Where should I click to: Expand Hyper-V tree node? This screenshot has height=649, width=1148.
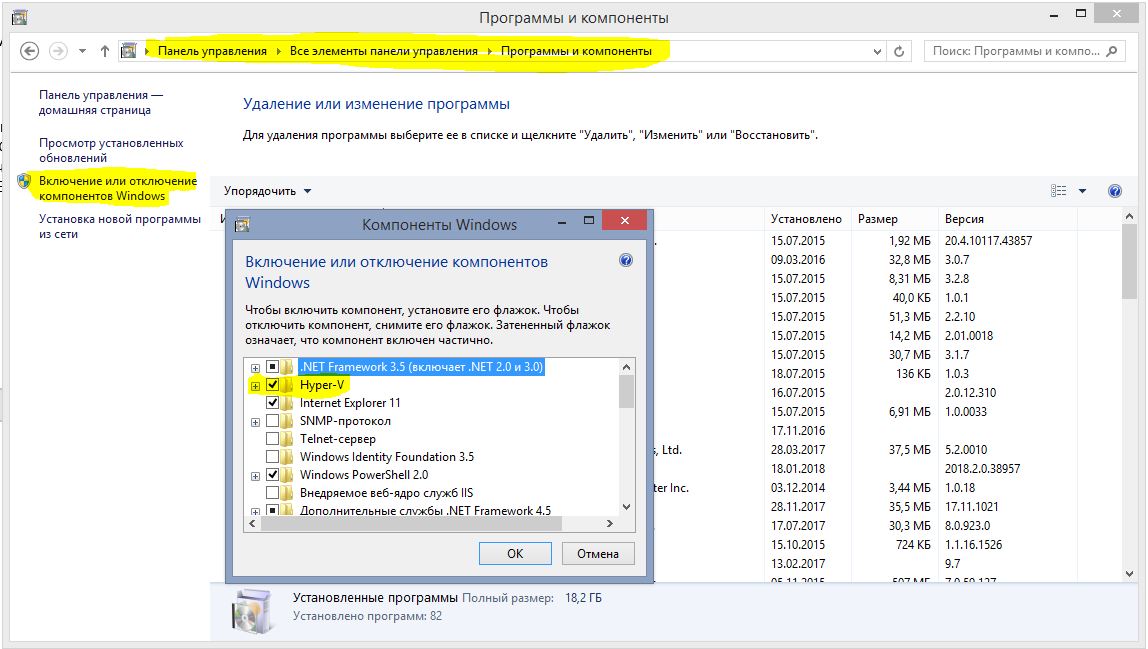(x=255, y=386)
